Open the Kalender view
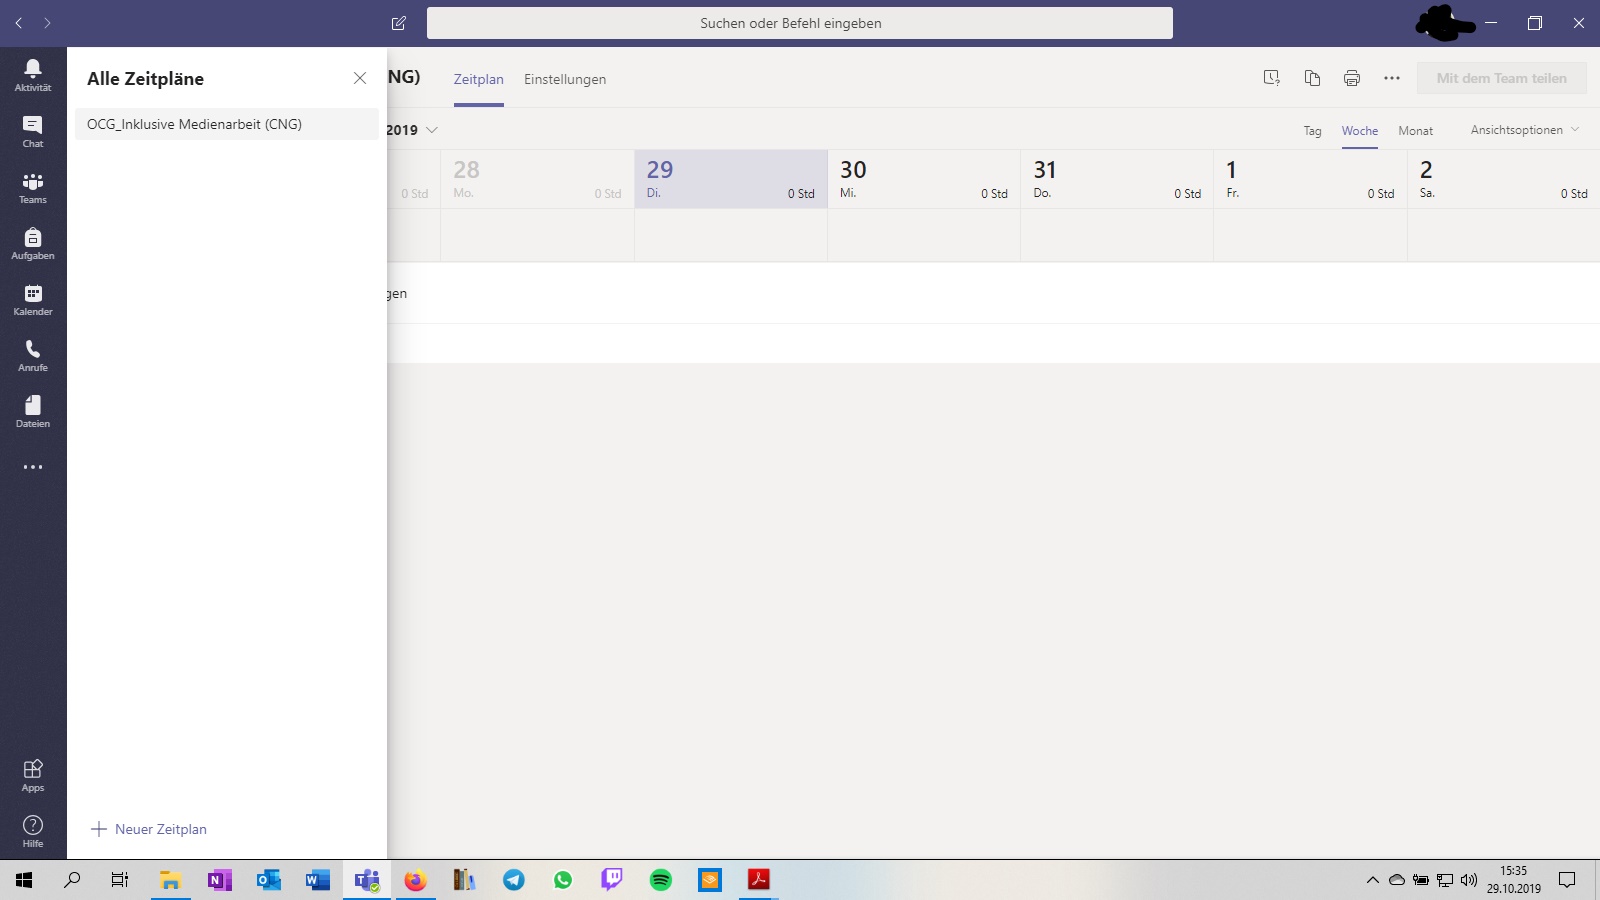1600x900 pixels. 33,299
